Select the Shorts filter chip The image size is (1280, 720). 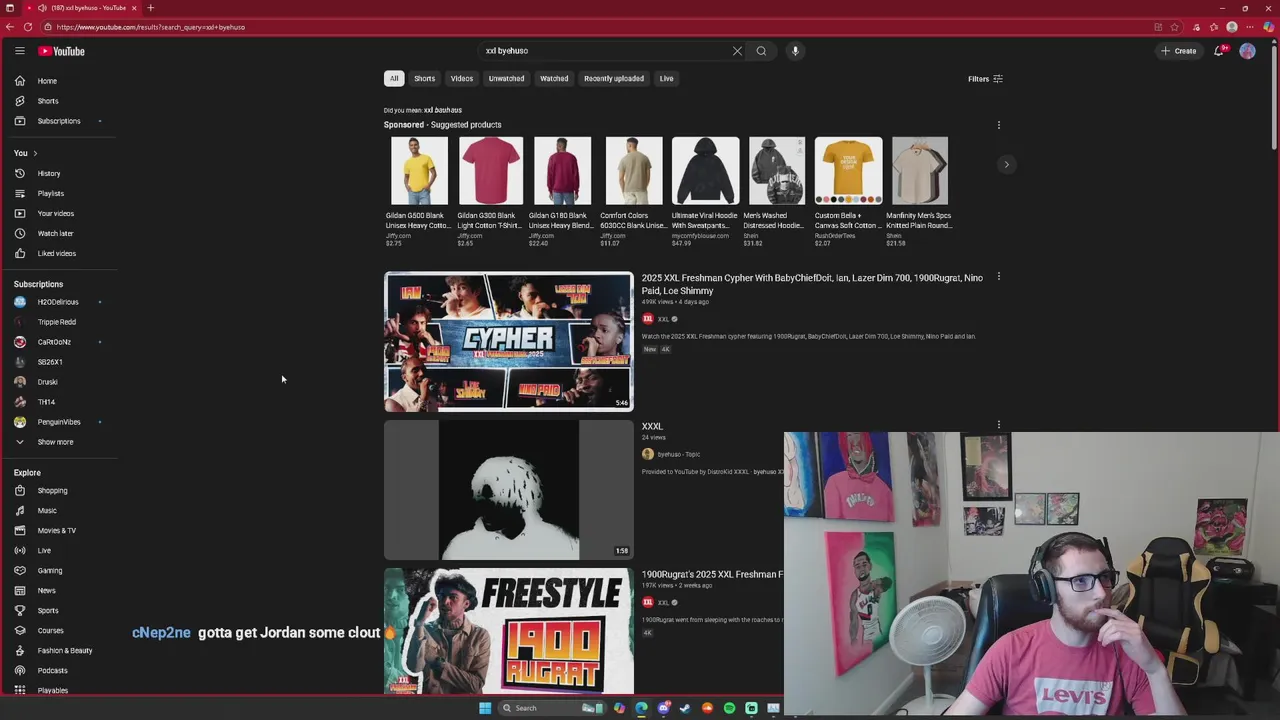tap(424, 78)
